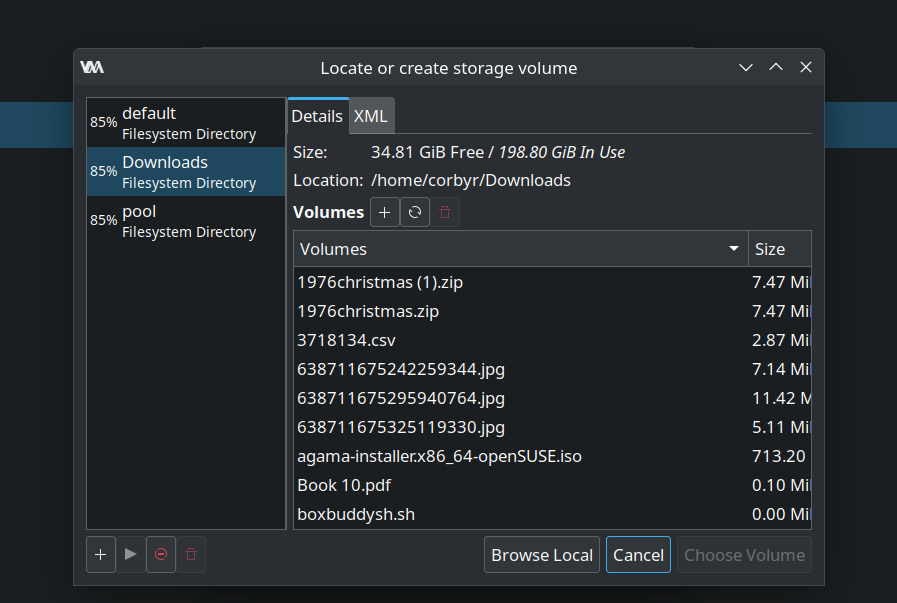Select the default storage pool

pyautogui.click(x=186, y=122)
